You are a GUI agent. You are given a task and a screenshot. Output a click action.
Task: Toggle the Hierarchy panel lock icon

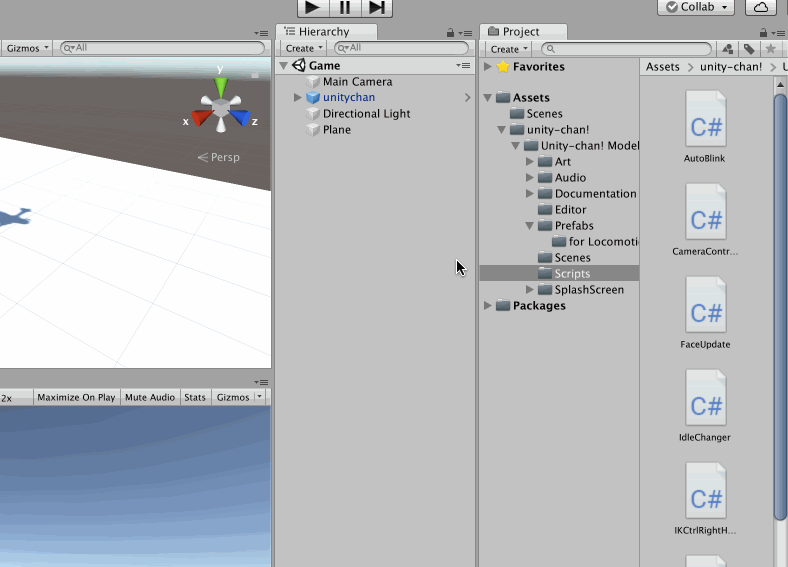451,33
